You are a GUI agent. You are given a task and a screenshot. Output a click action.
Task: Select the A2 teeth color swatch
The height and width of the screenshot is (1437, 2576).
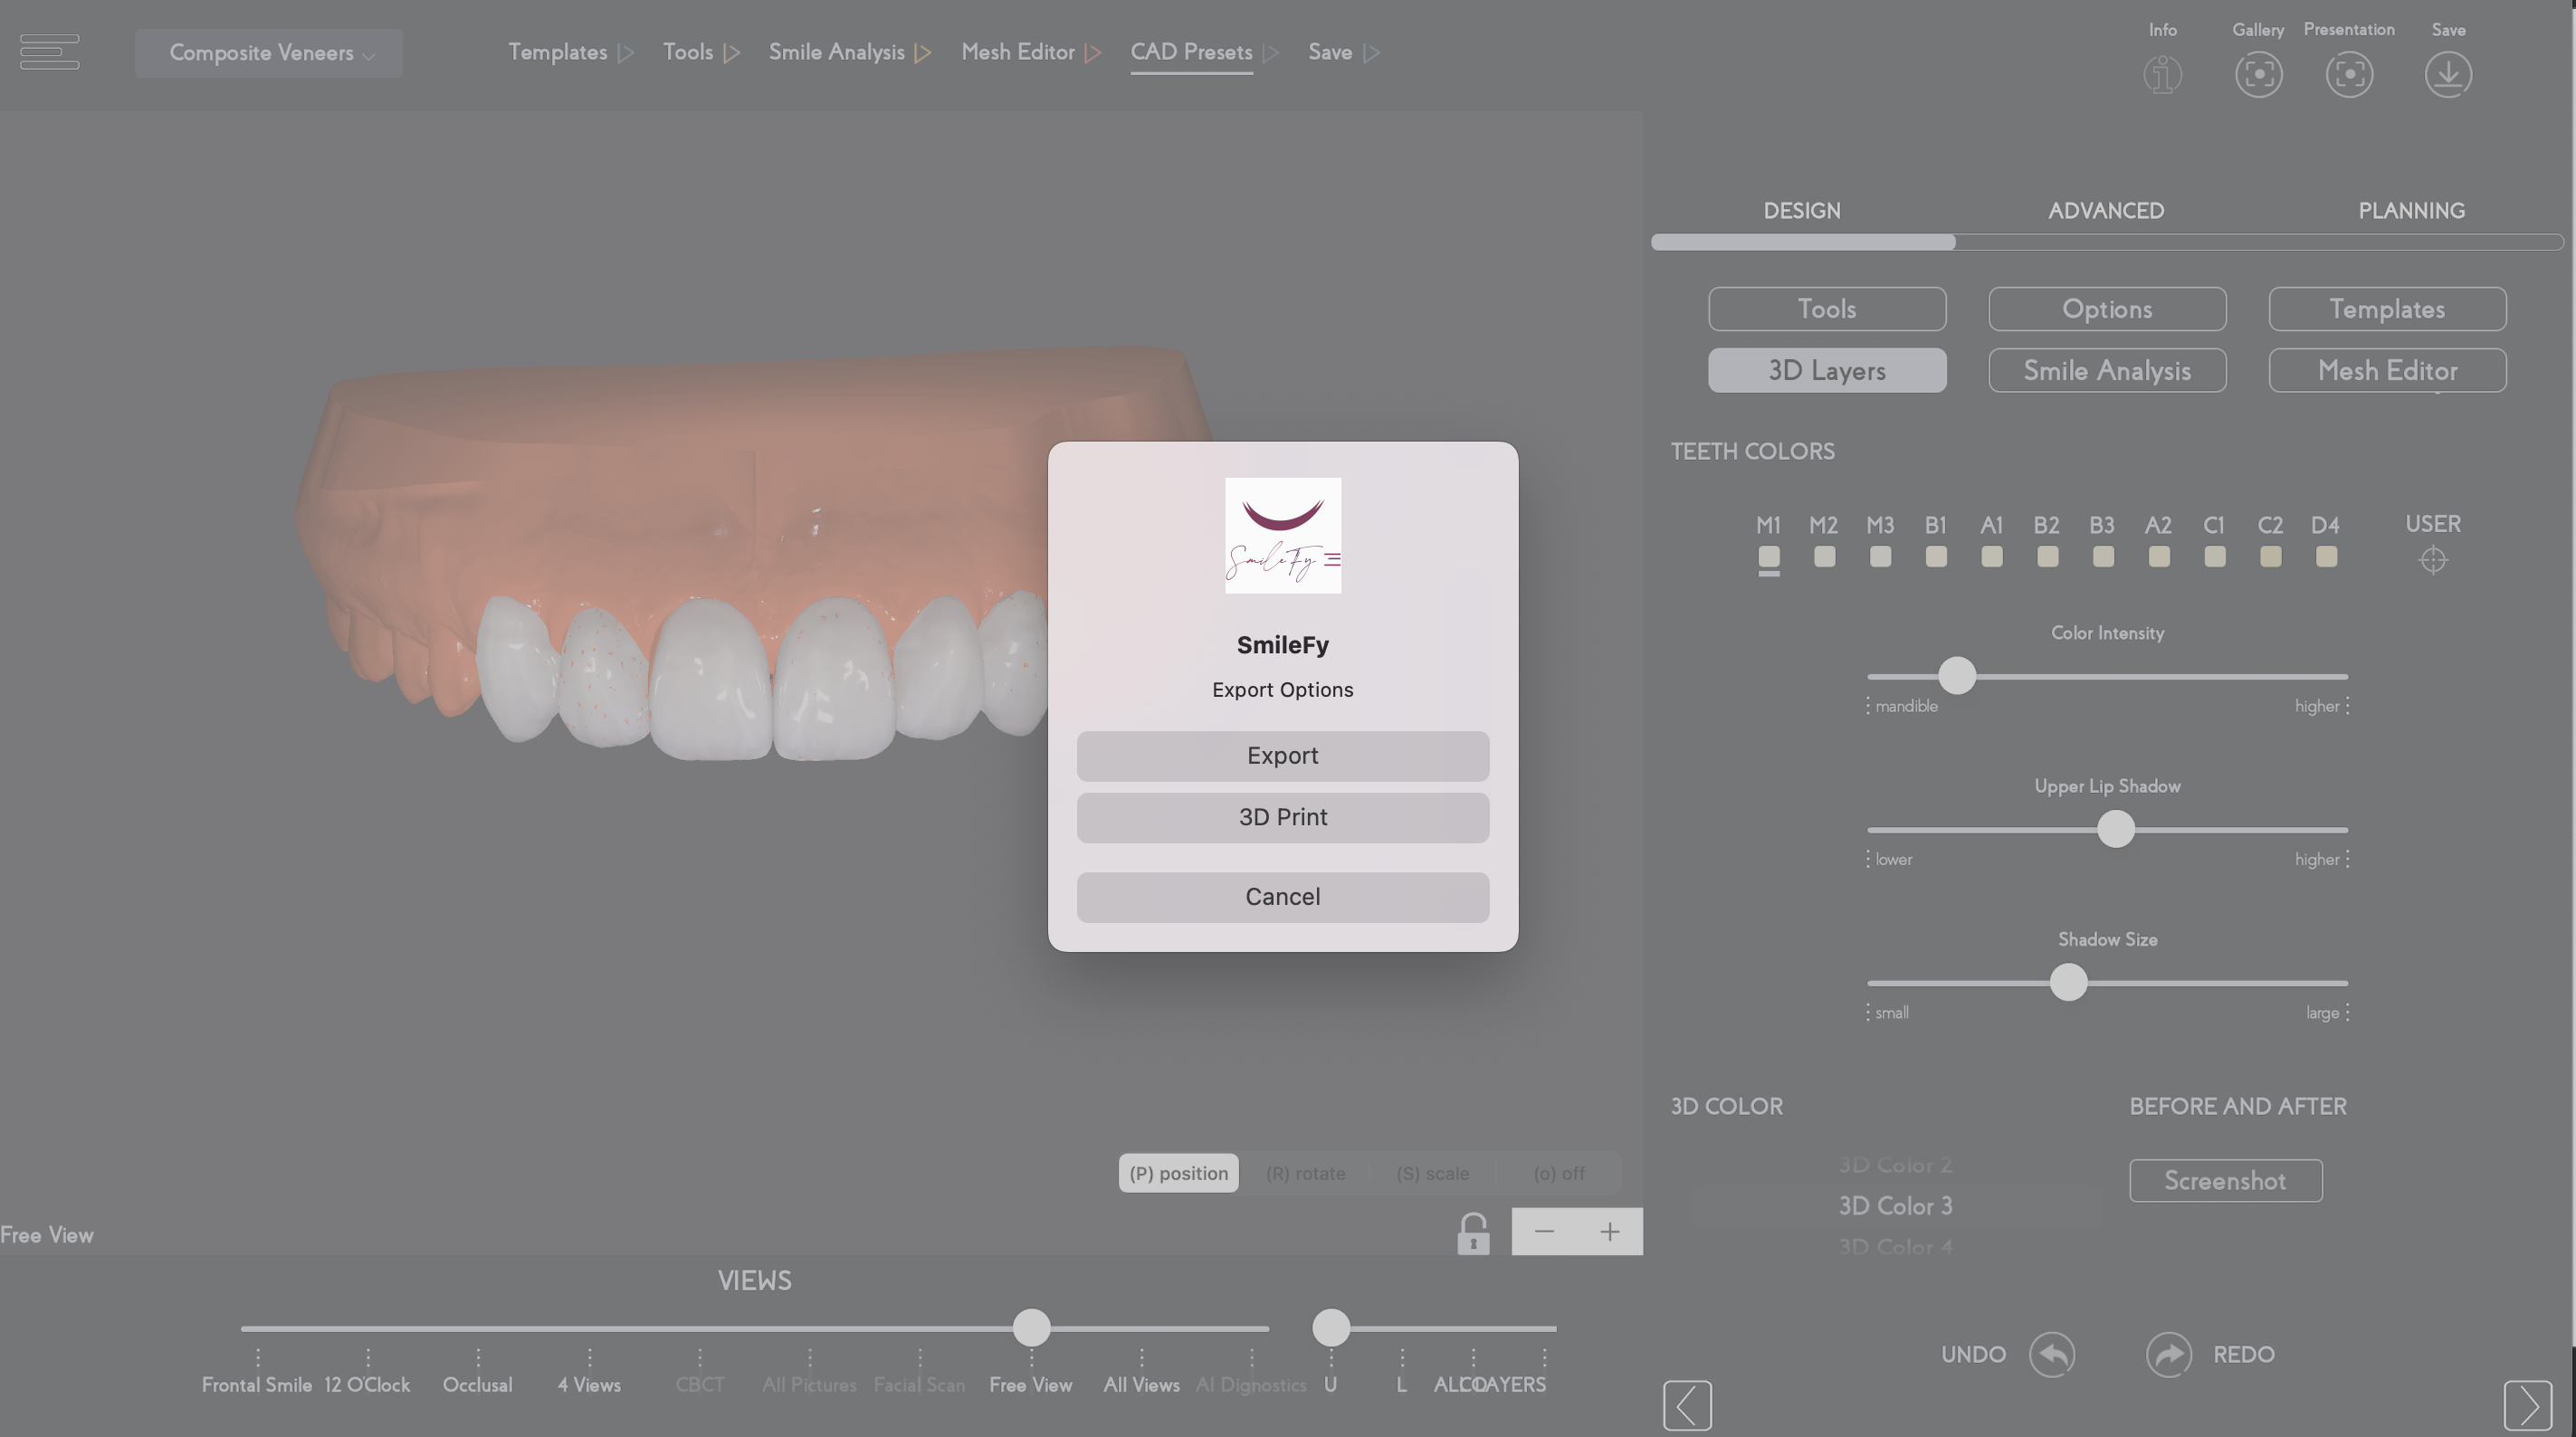click(x=2158, y=556)
